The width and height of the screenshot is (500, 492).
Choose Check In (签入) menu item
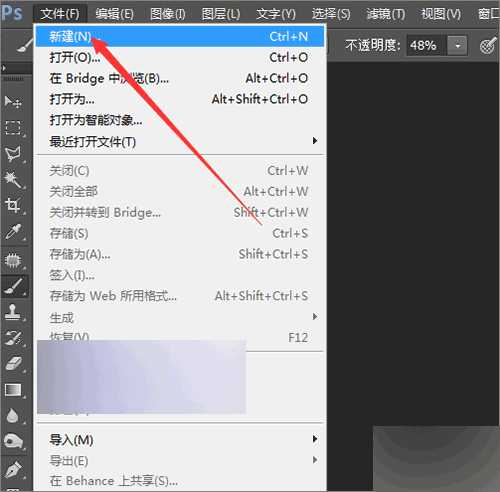[x=181, y=275]
